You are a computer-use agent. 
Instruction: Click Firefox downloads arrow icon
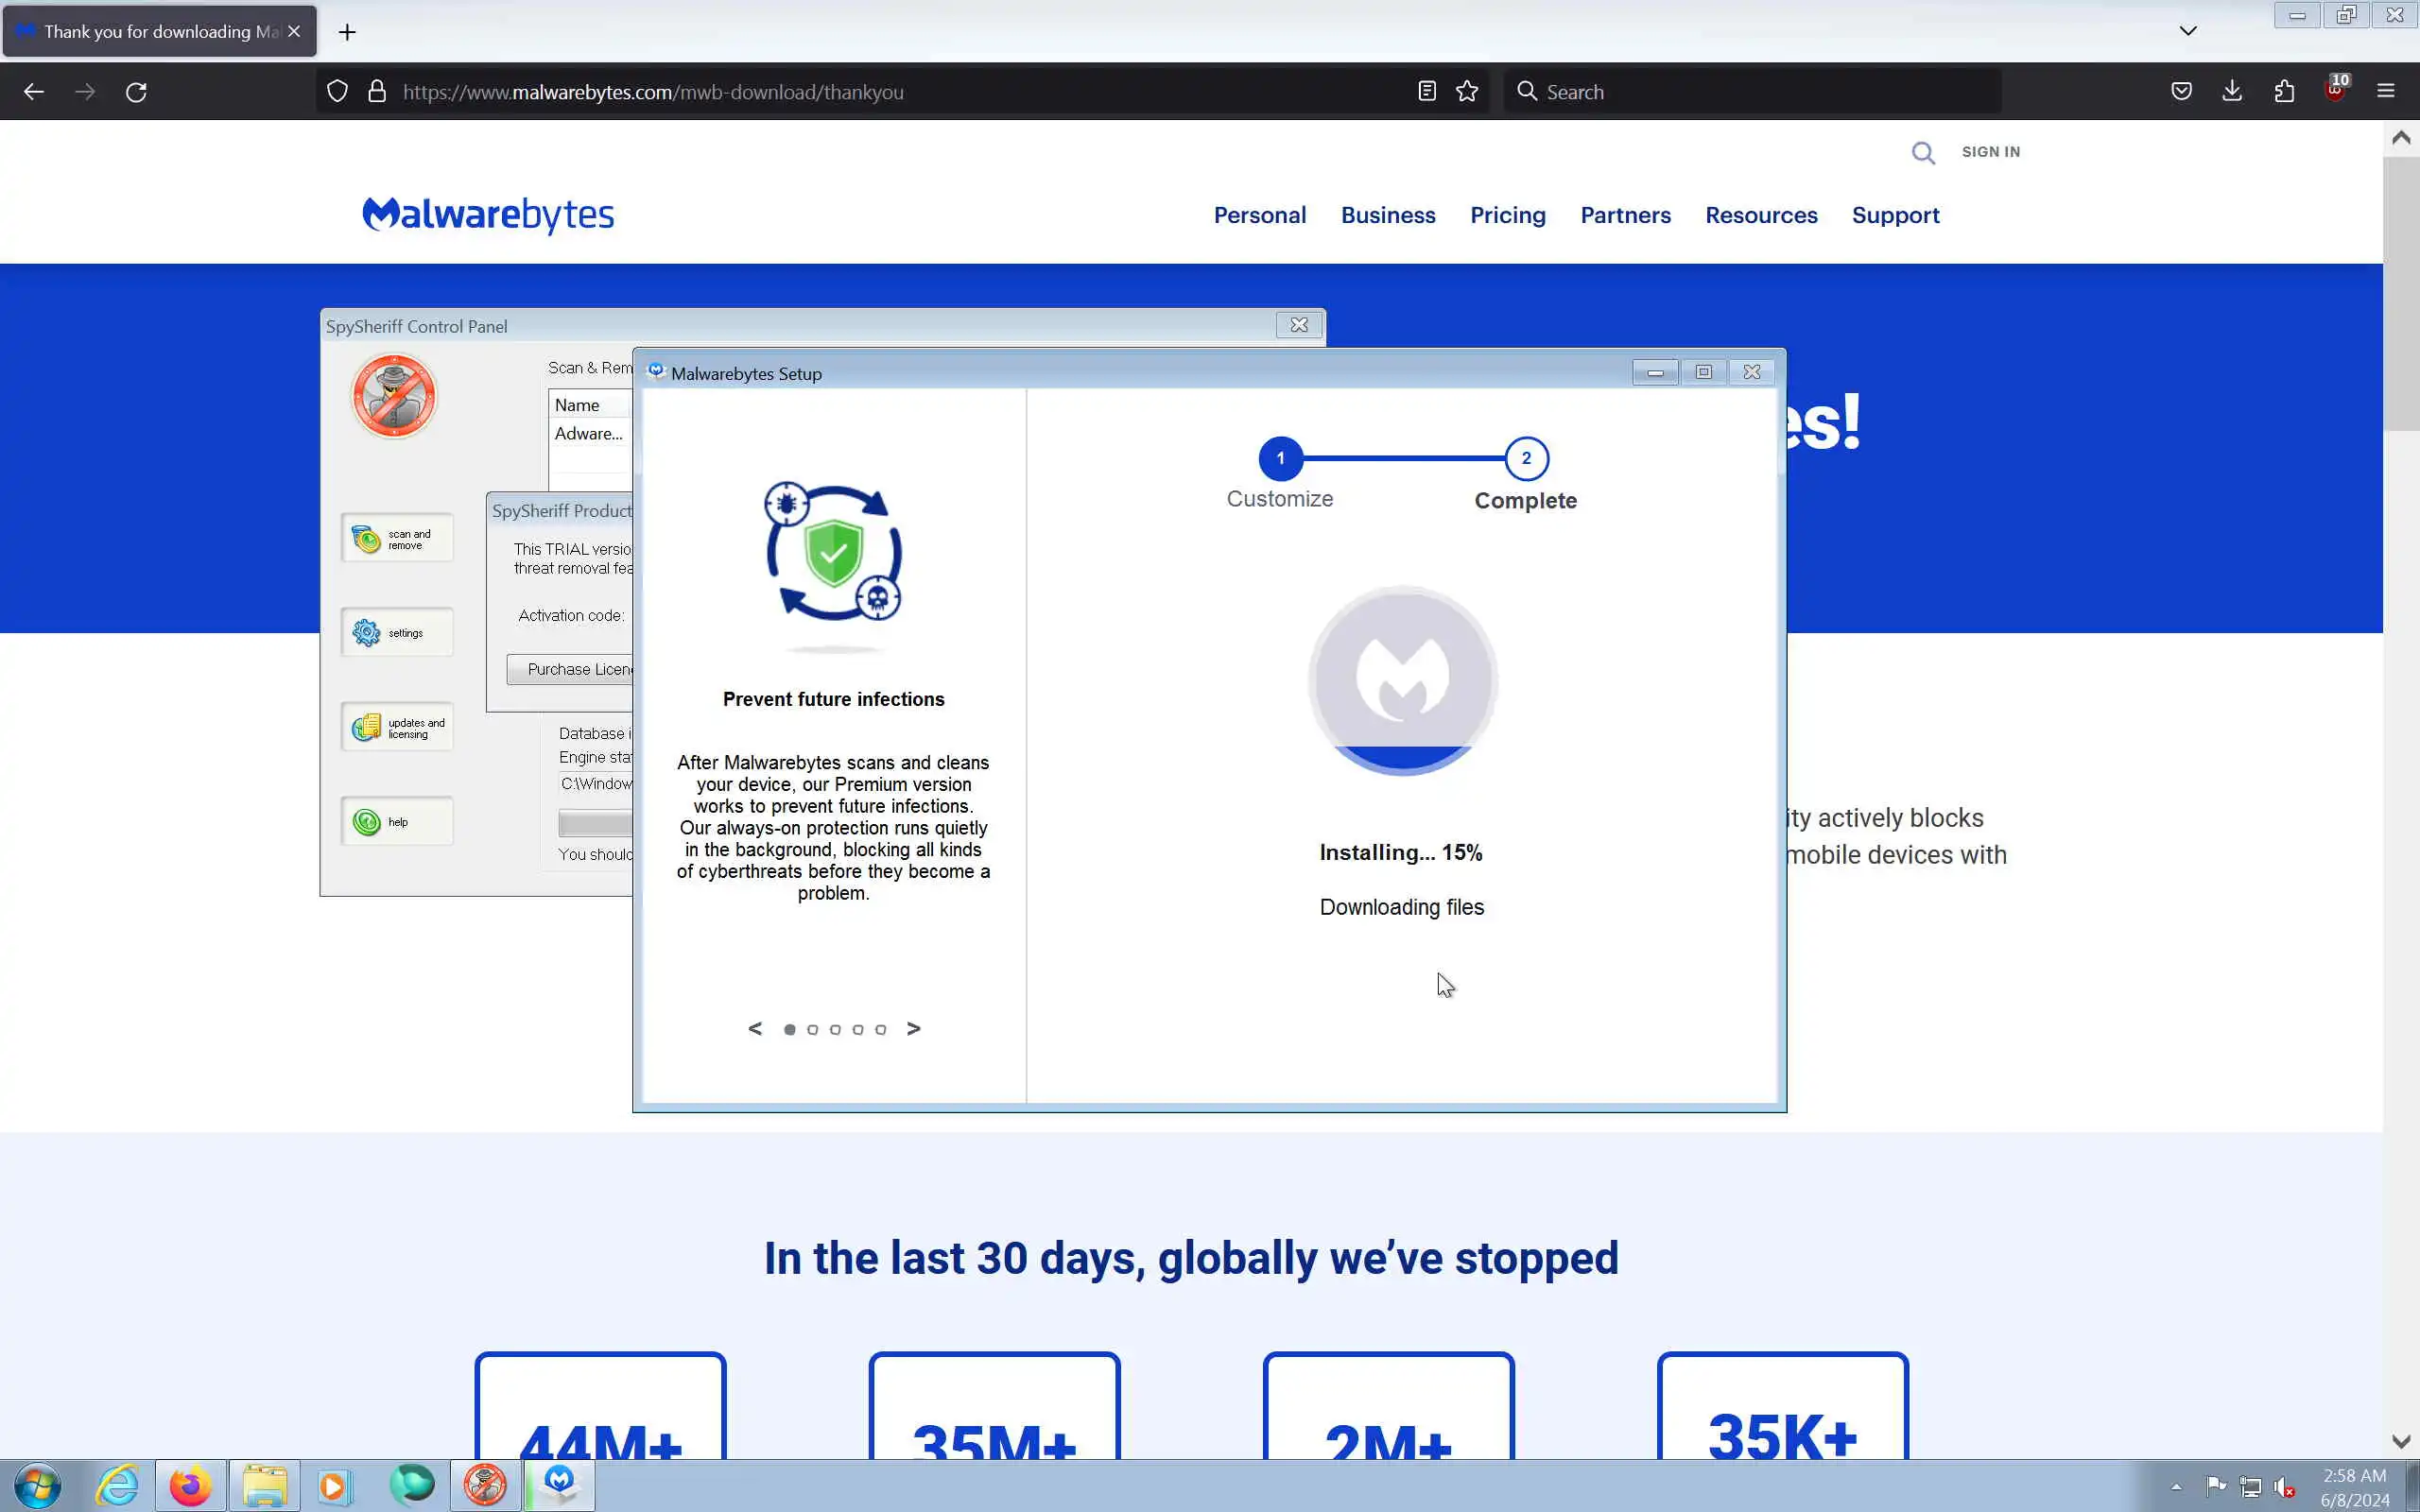(2231, 91)
